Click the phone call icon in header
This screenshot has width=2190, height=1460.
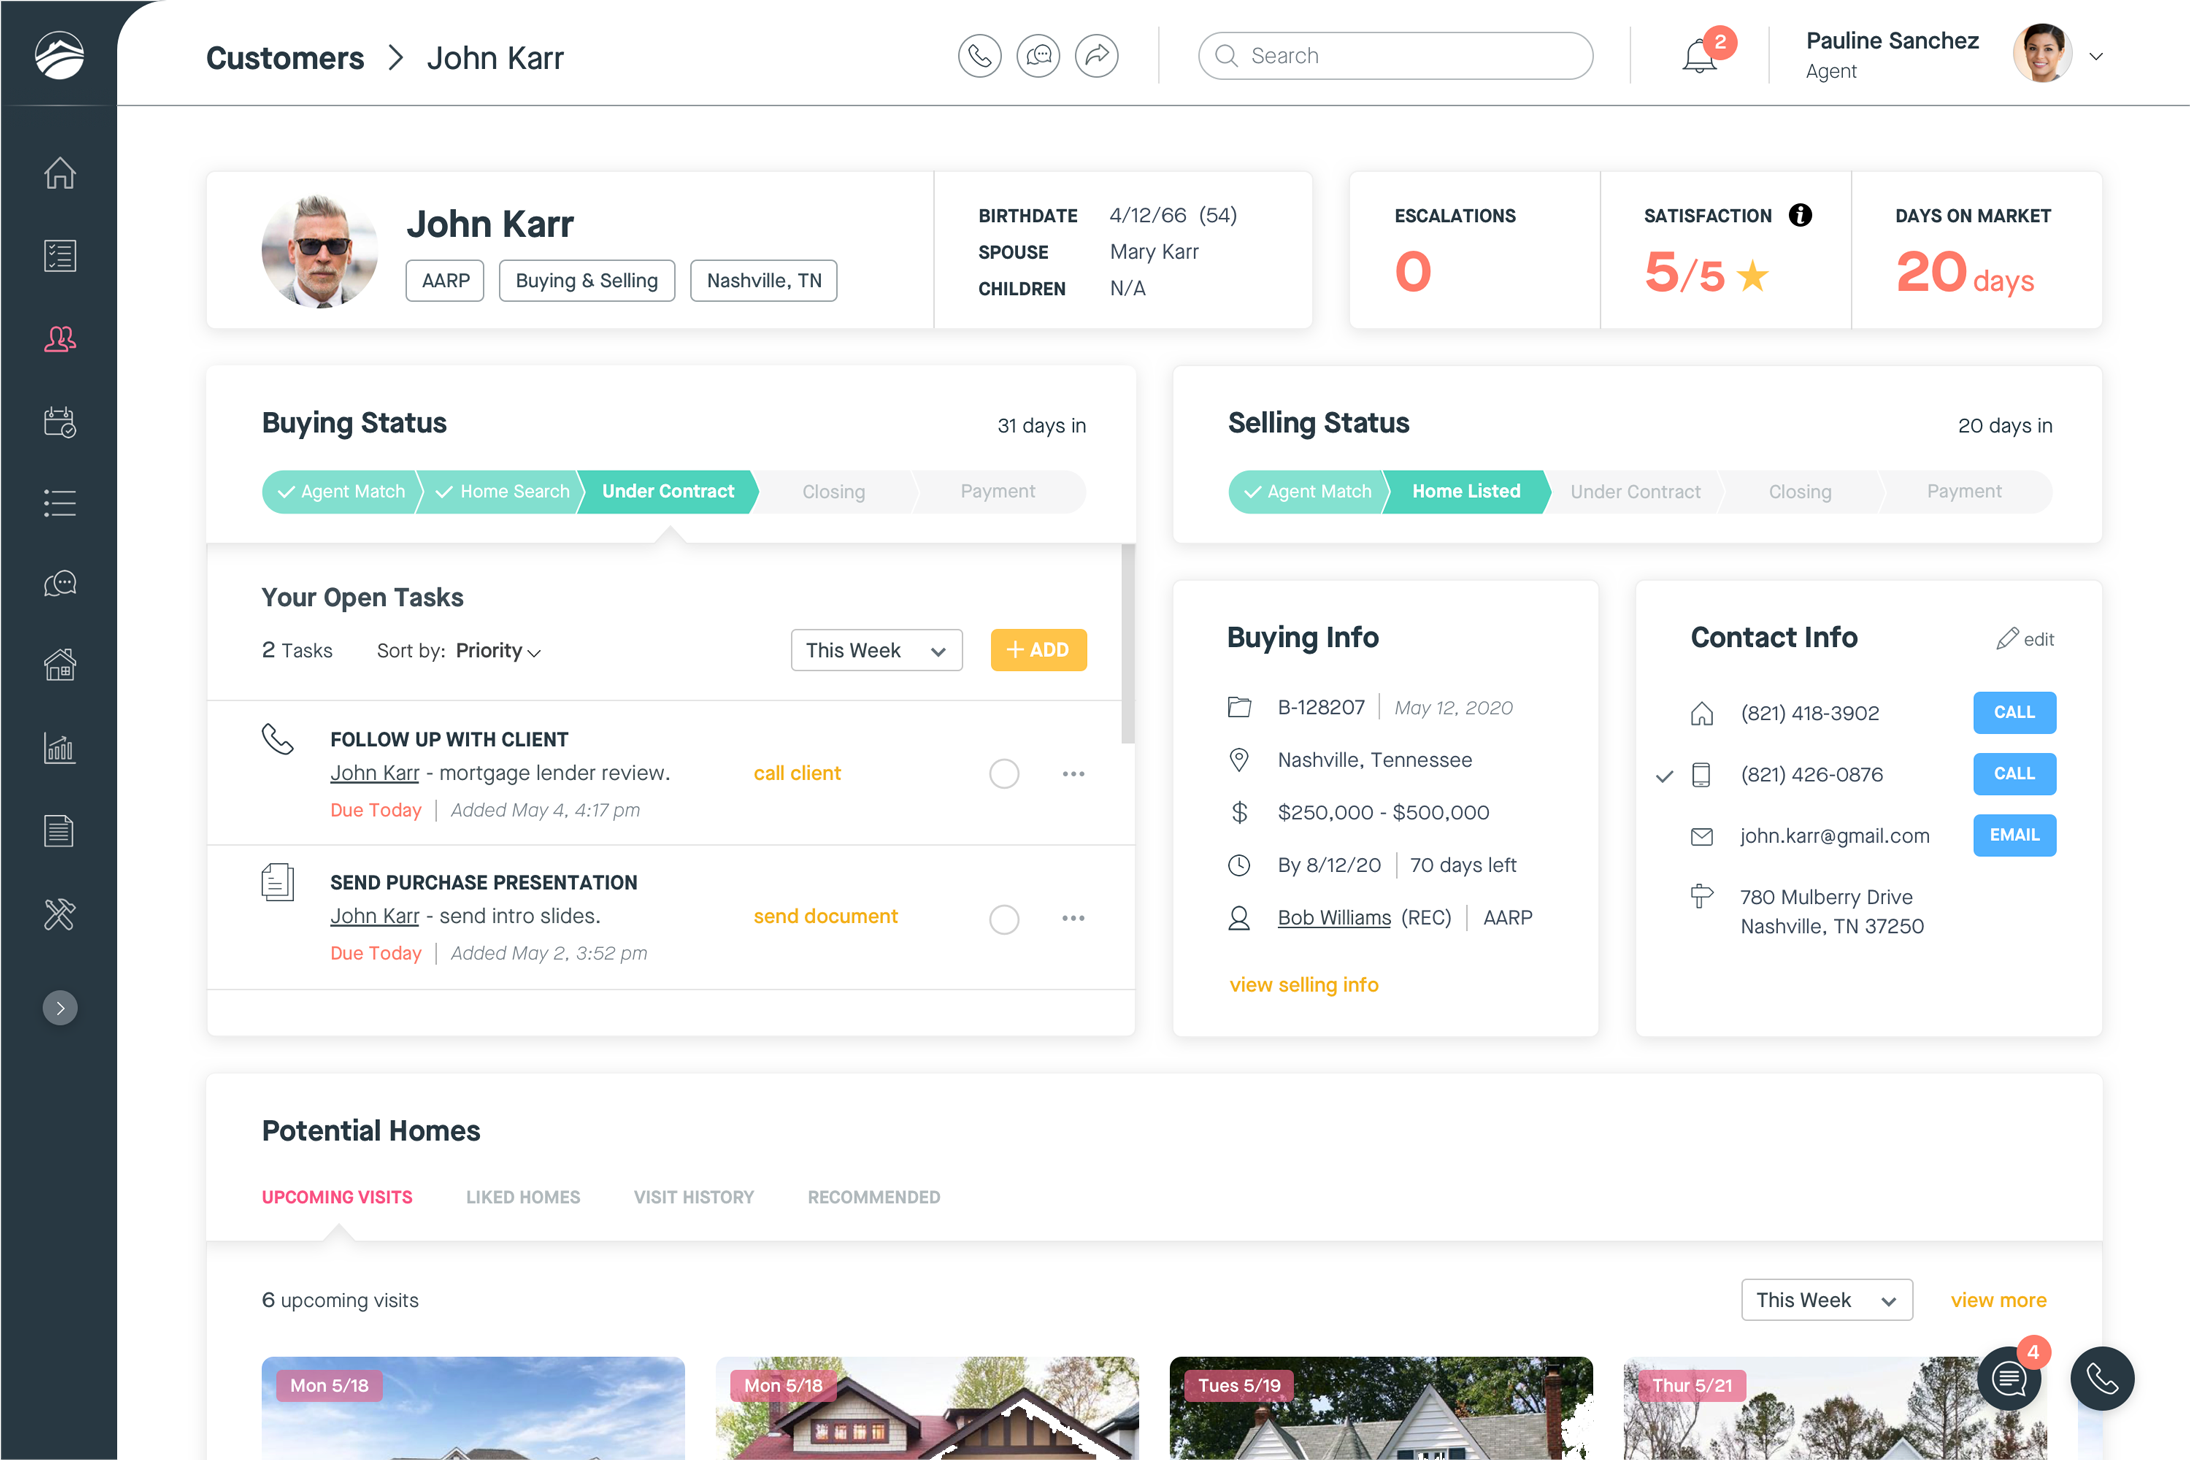pos(979,56)
